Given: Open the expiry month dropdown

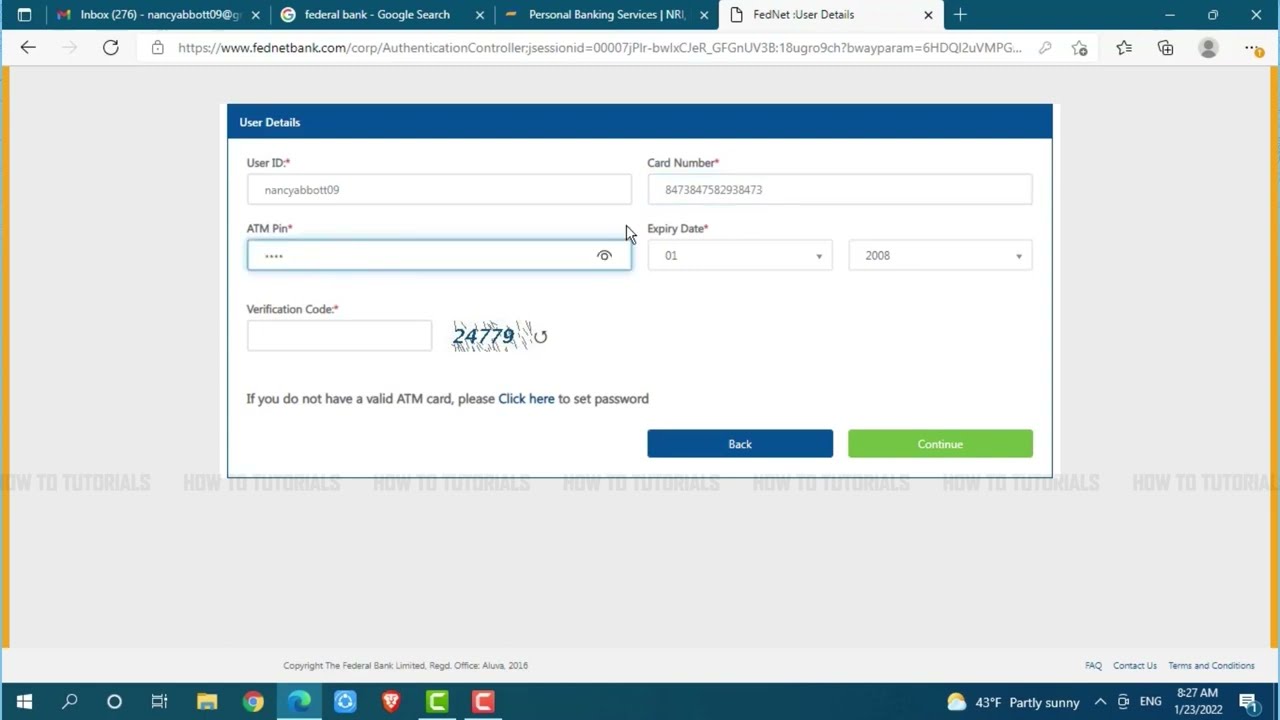Looking at the screenshot, I should pyautogui.click(x=740, y=256).
